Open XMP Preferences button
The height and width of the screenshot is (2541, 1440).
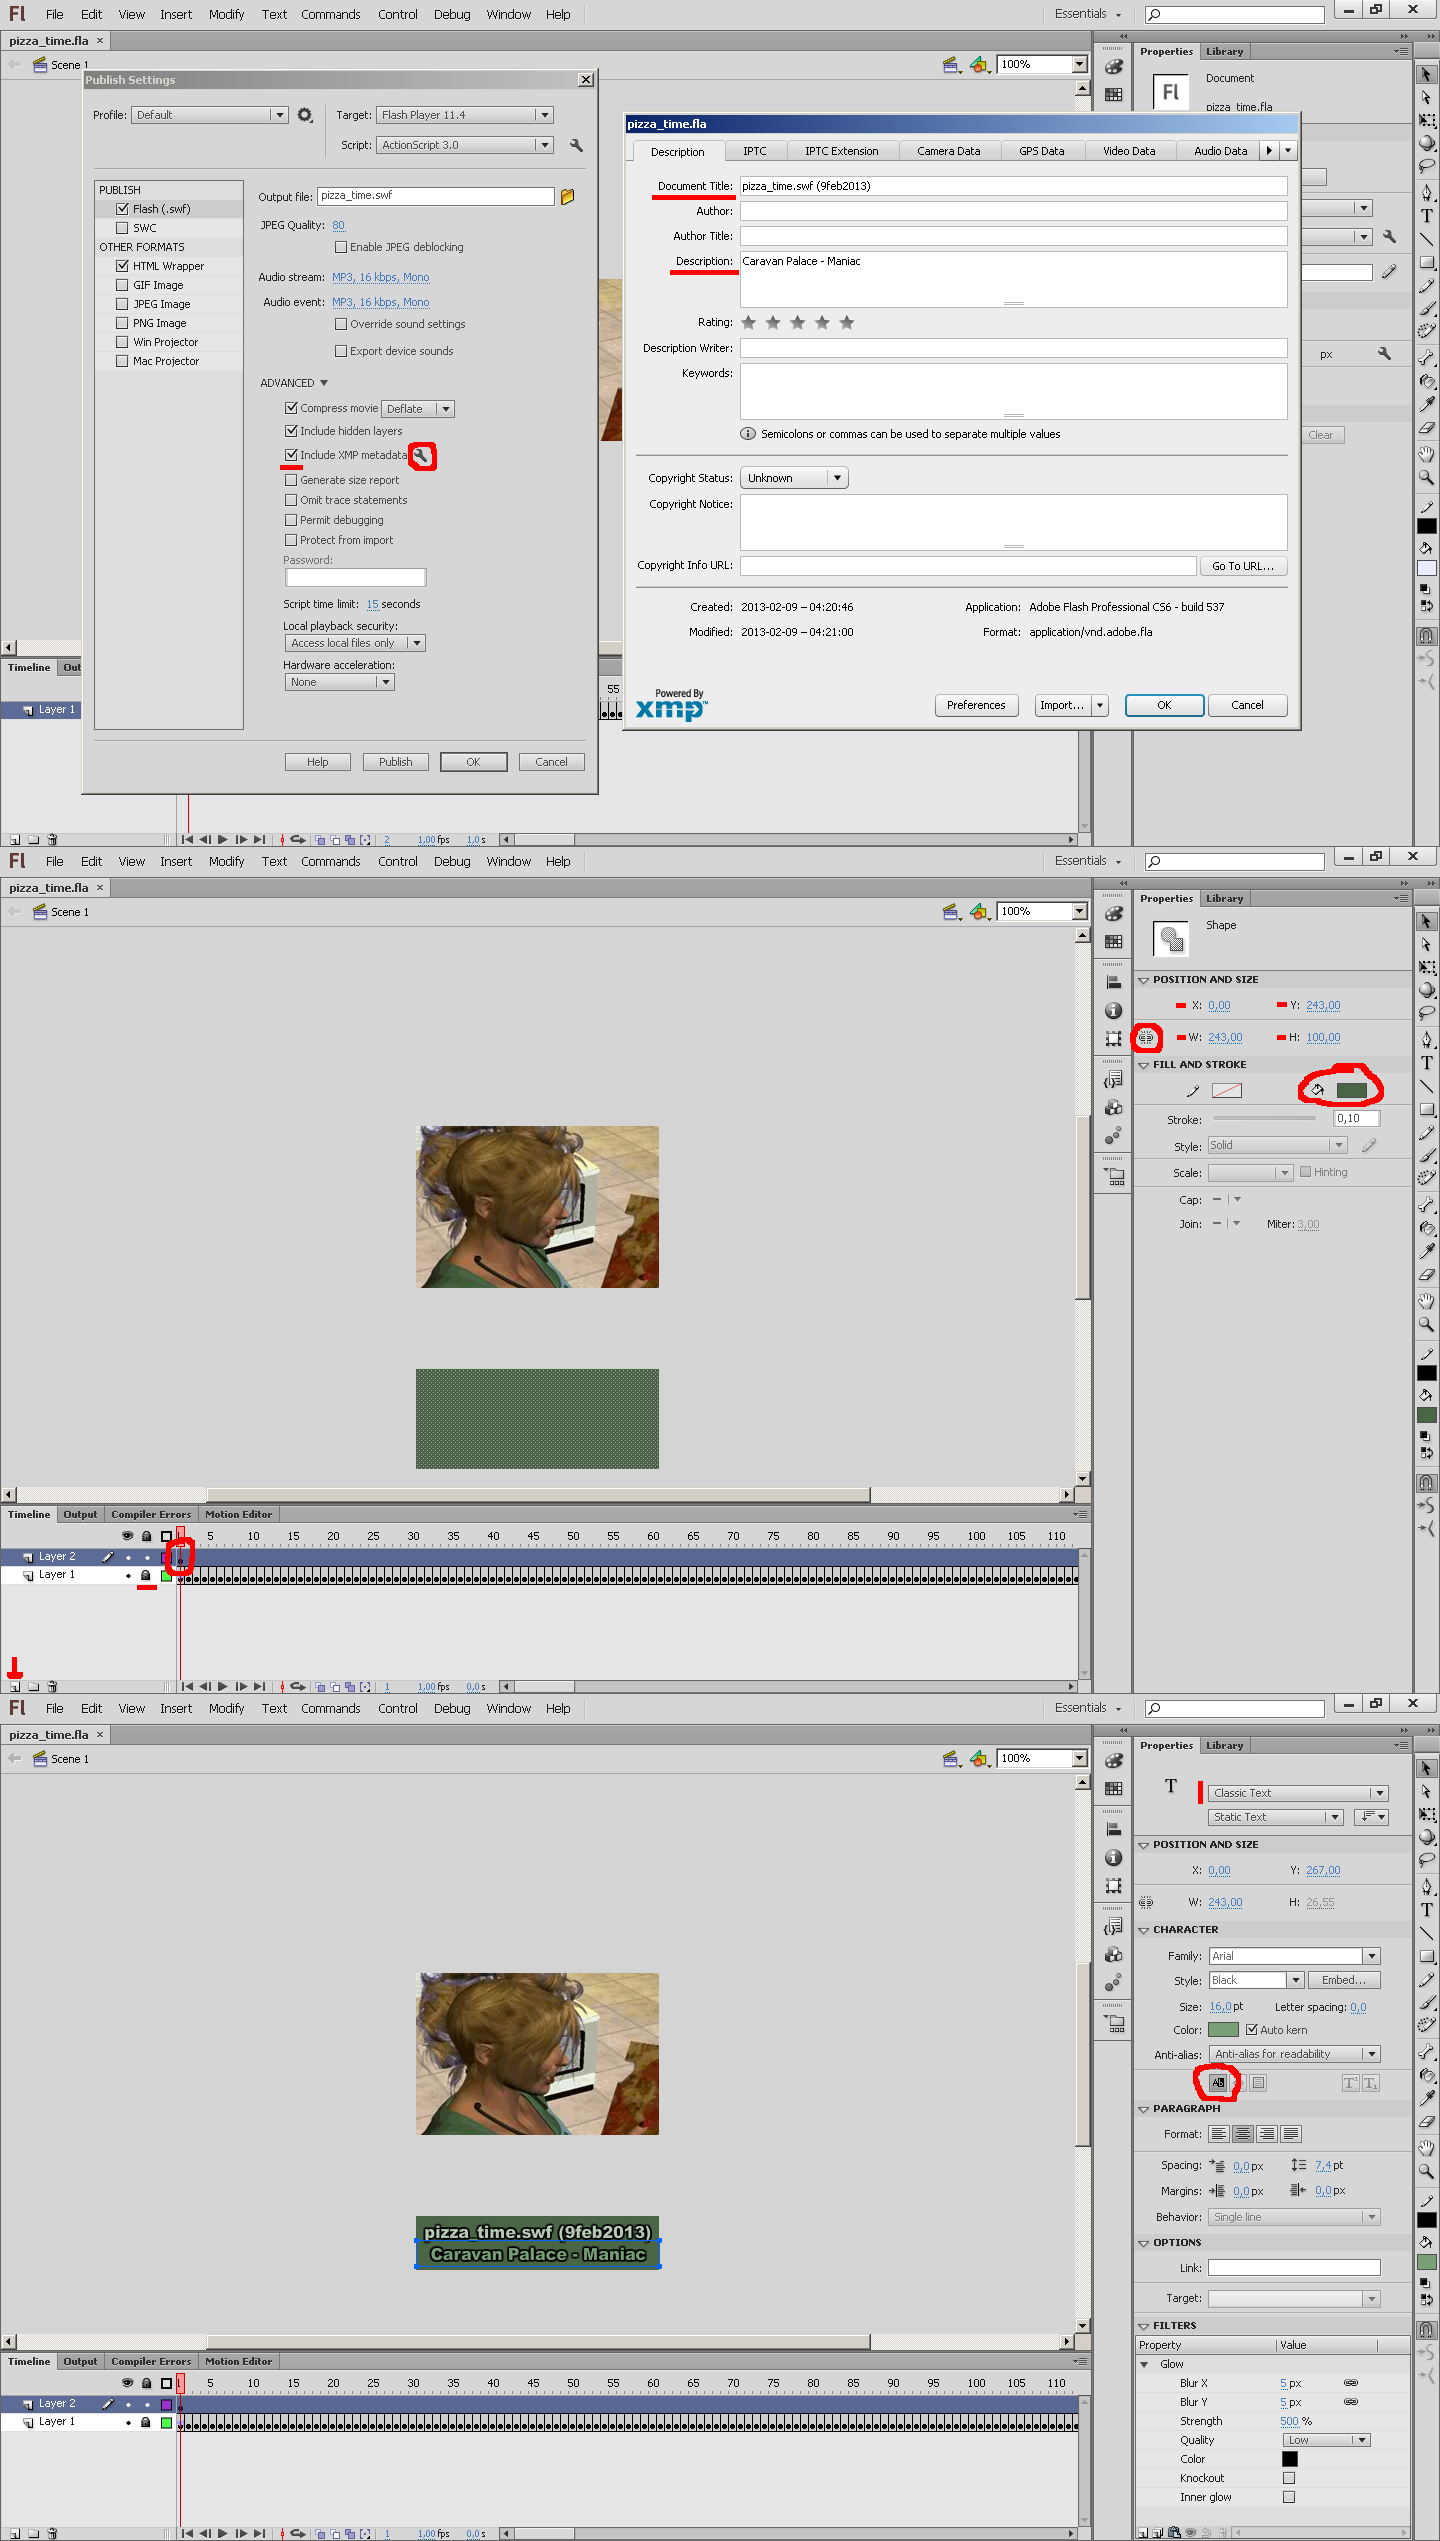point(976,705)
